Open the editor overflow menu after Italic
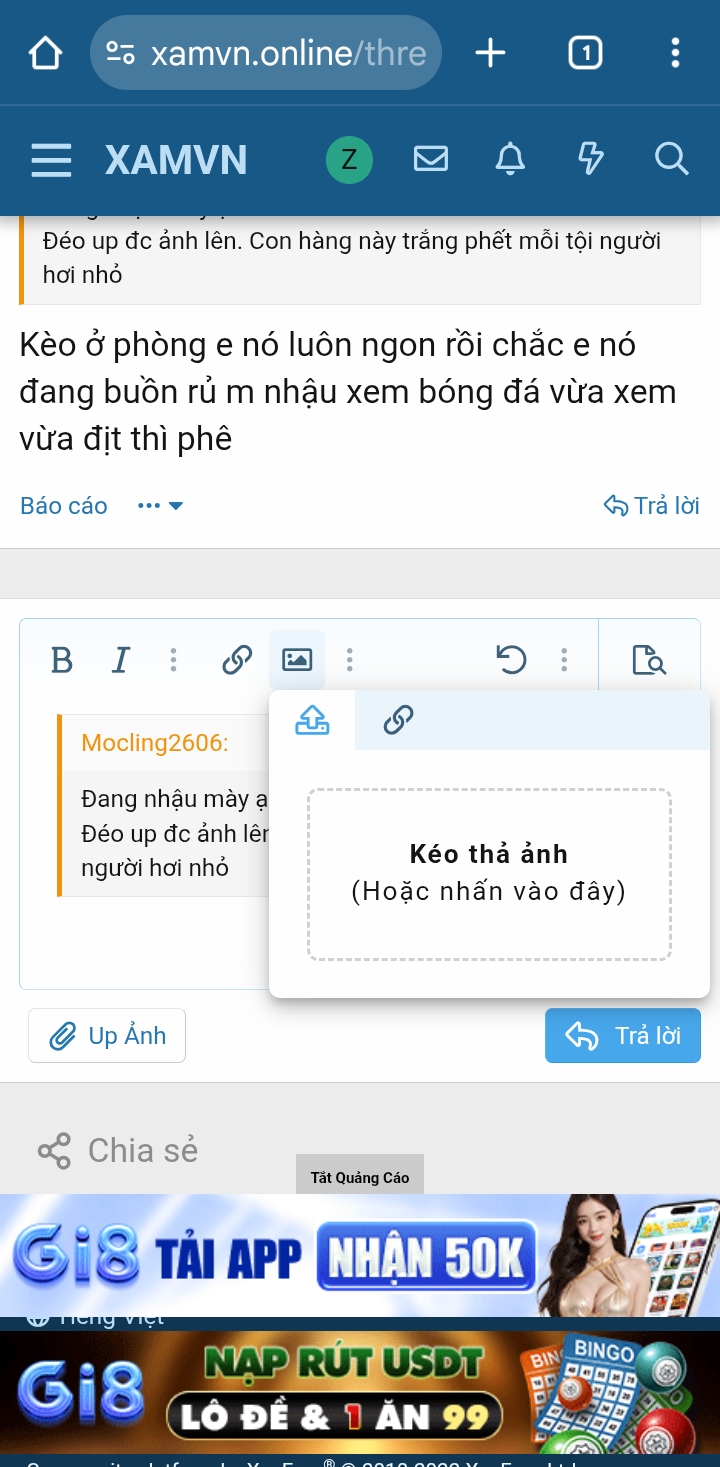 (173, 659)
